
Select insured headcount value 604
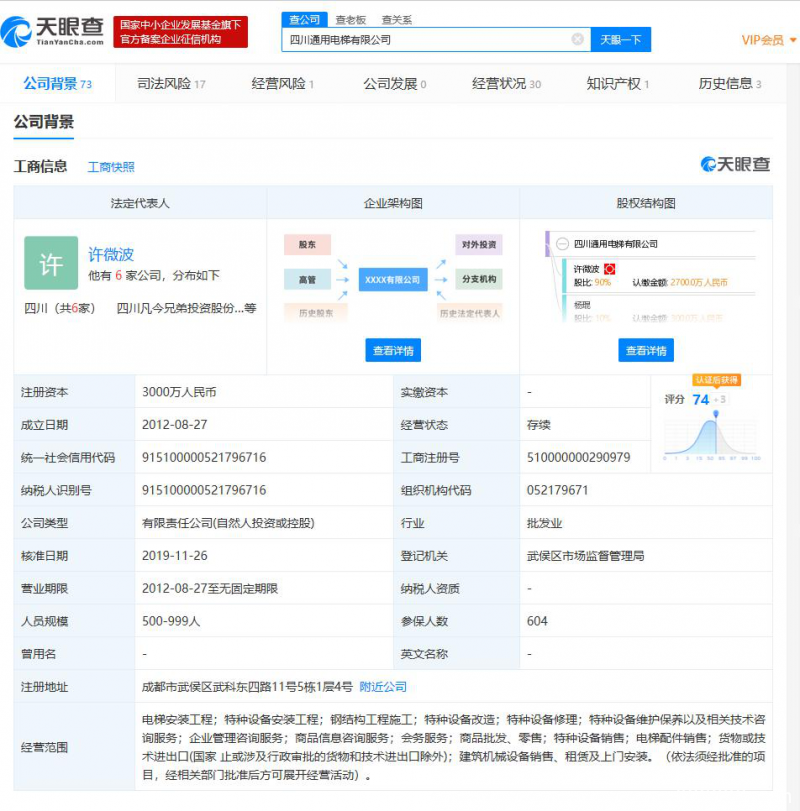tap(537, 621)
